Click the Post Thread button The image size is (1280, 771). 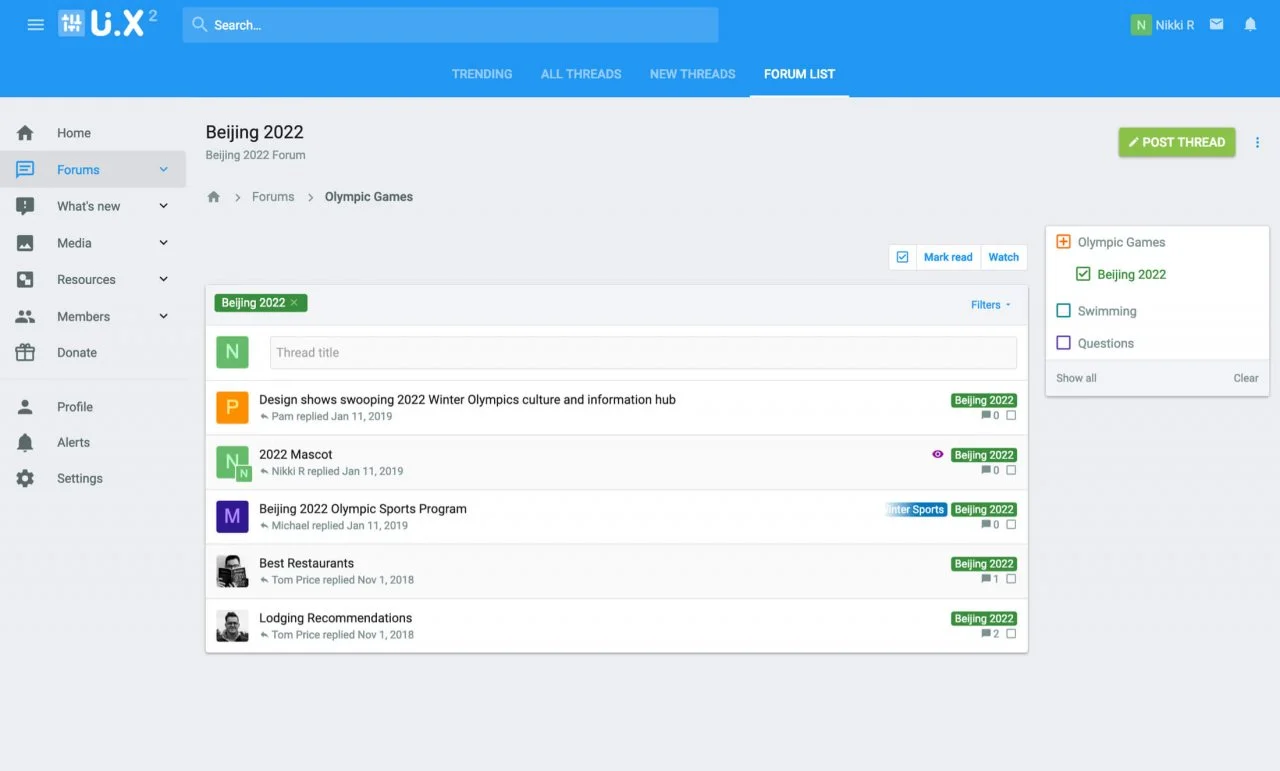tap(1176, 142)
